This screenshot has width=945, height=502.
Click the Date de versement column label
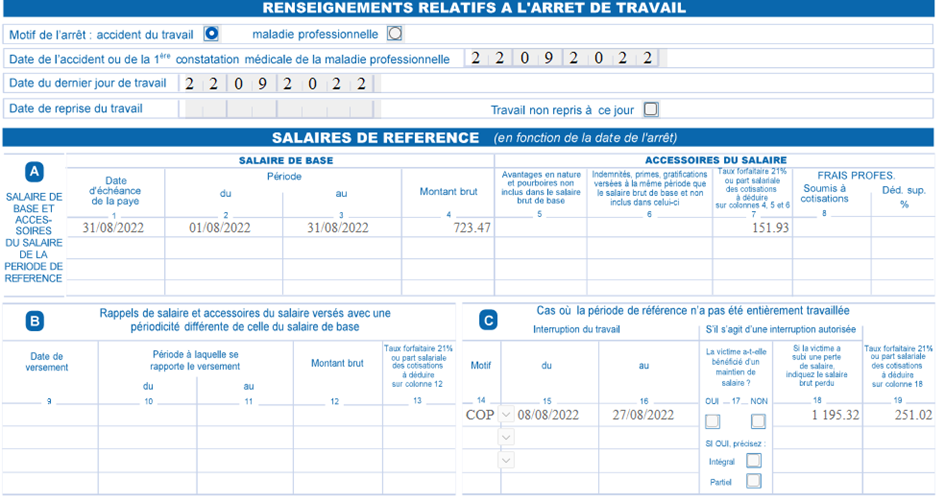coord(47,362)
